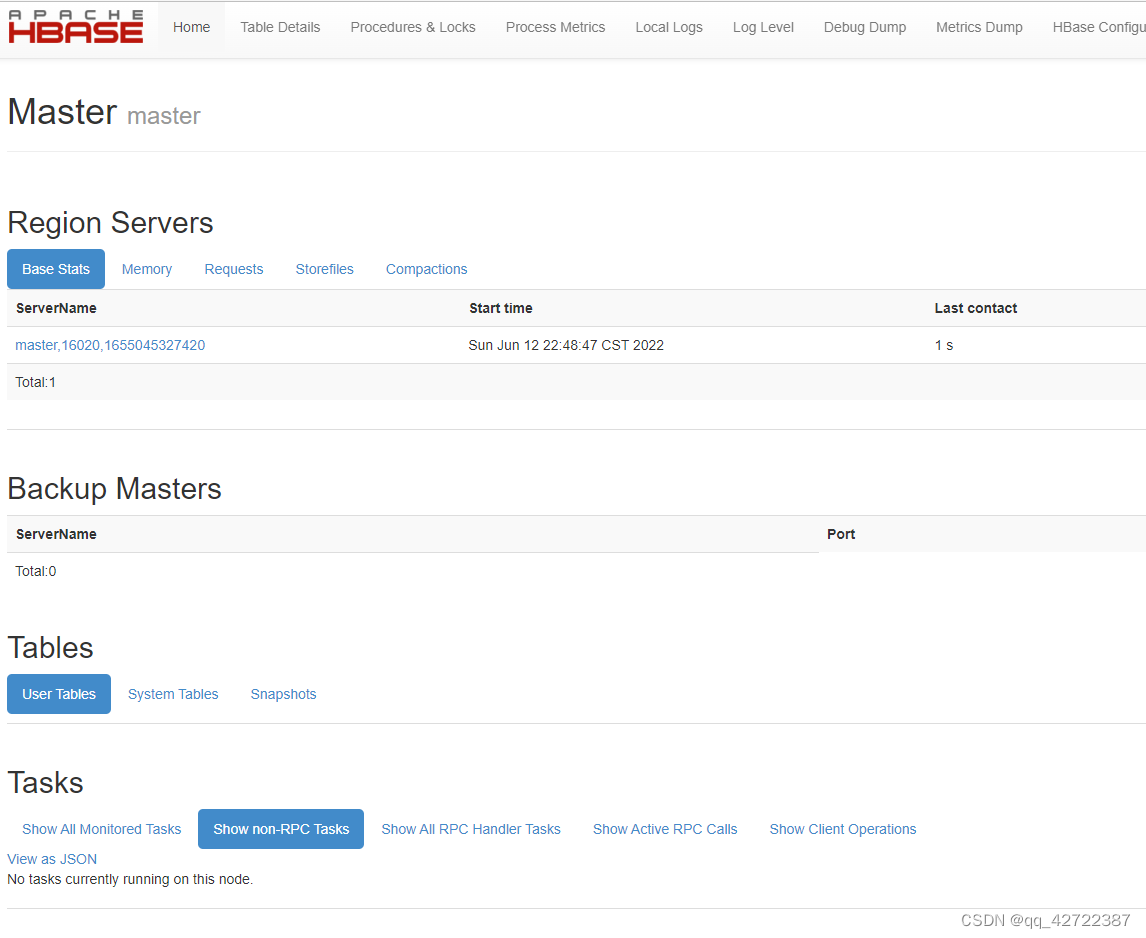Show All RPC Handler Tasks

click(471, 828)
